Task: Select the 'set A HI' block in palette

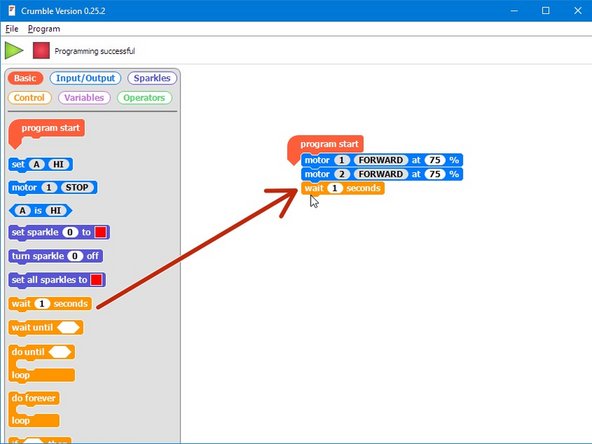Action: 40,165
